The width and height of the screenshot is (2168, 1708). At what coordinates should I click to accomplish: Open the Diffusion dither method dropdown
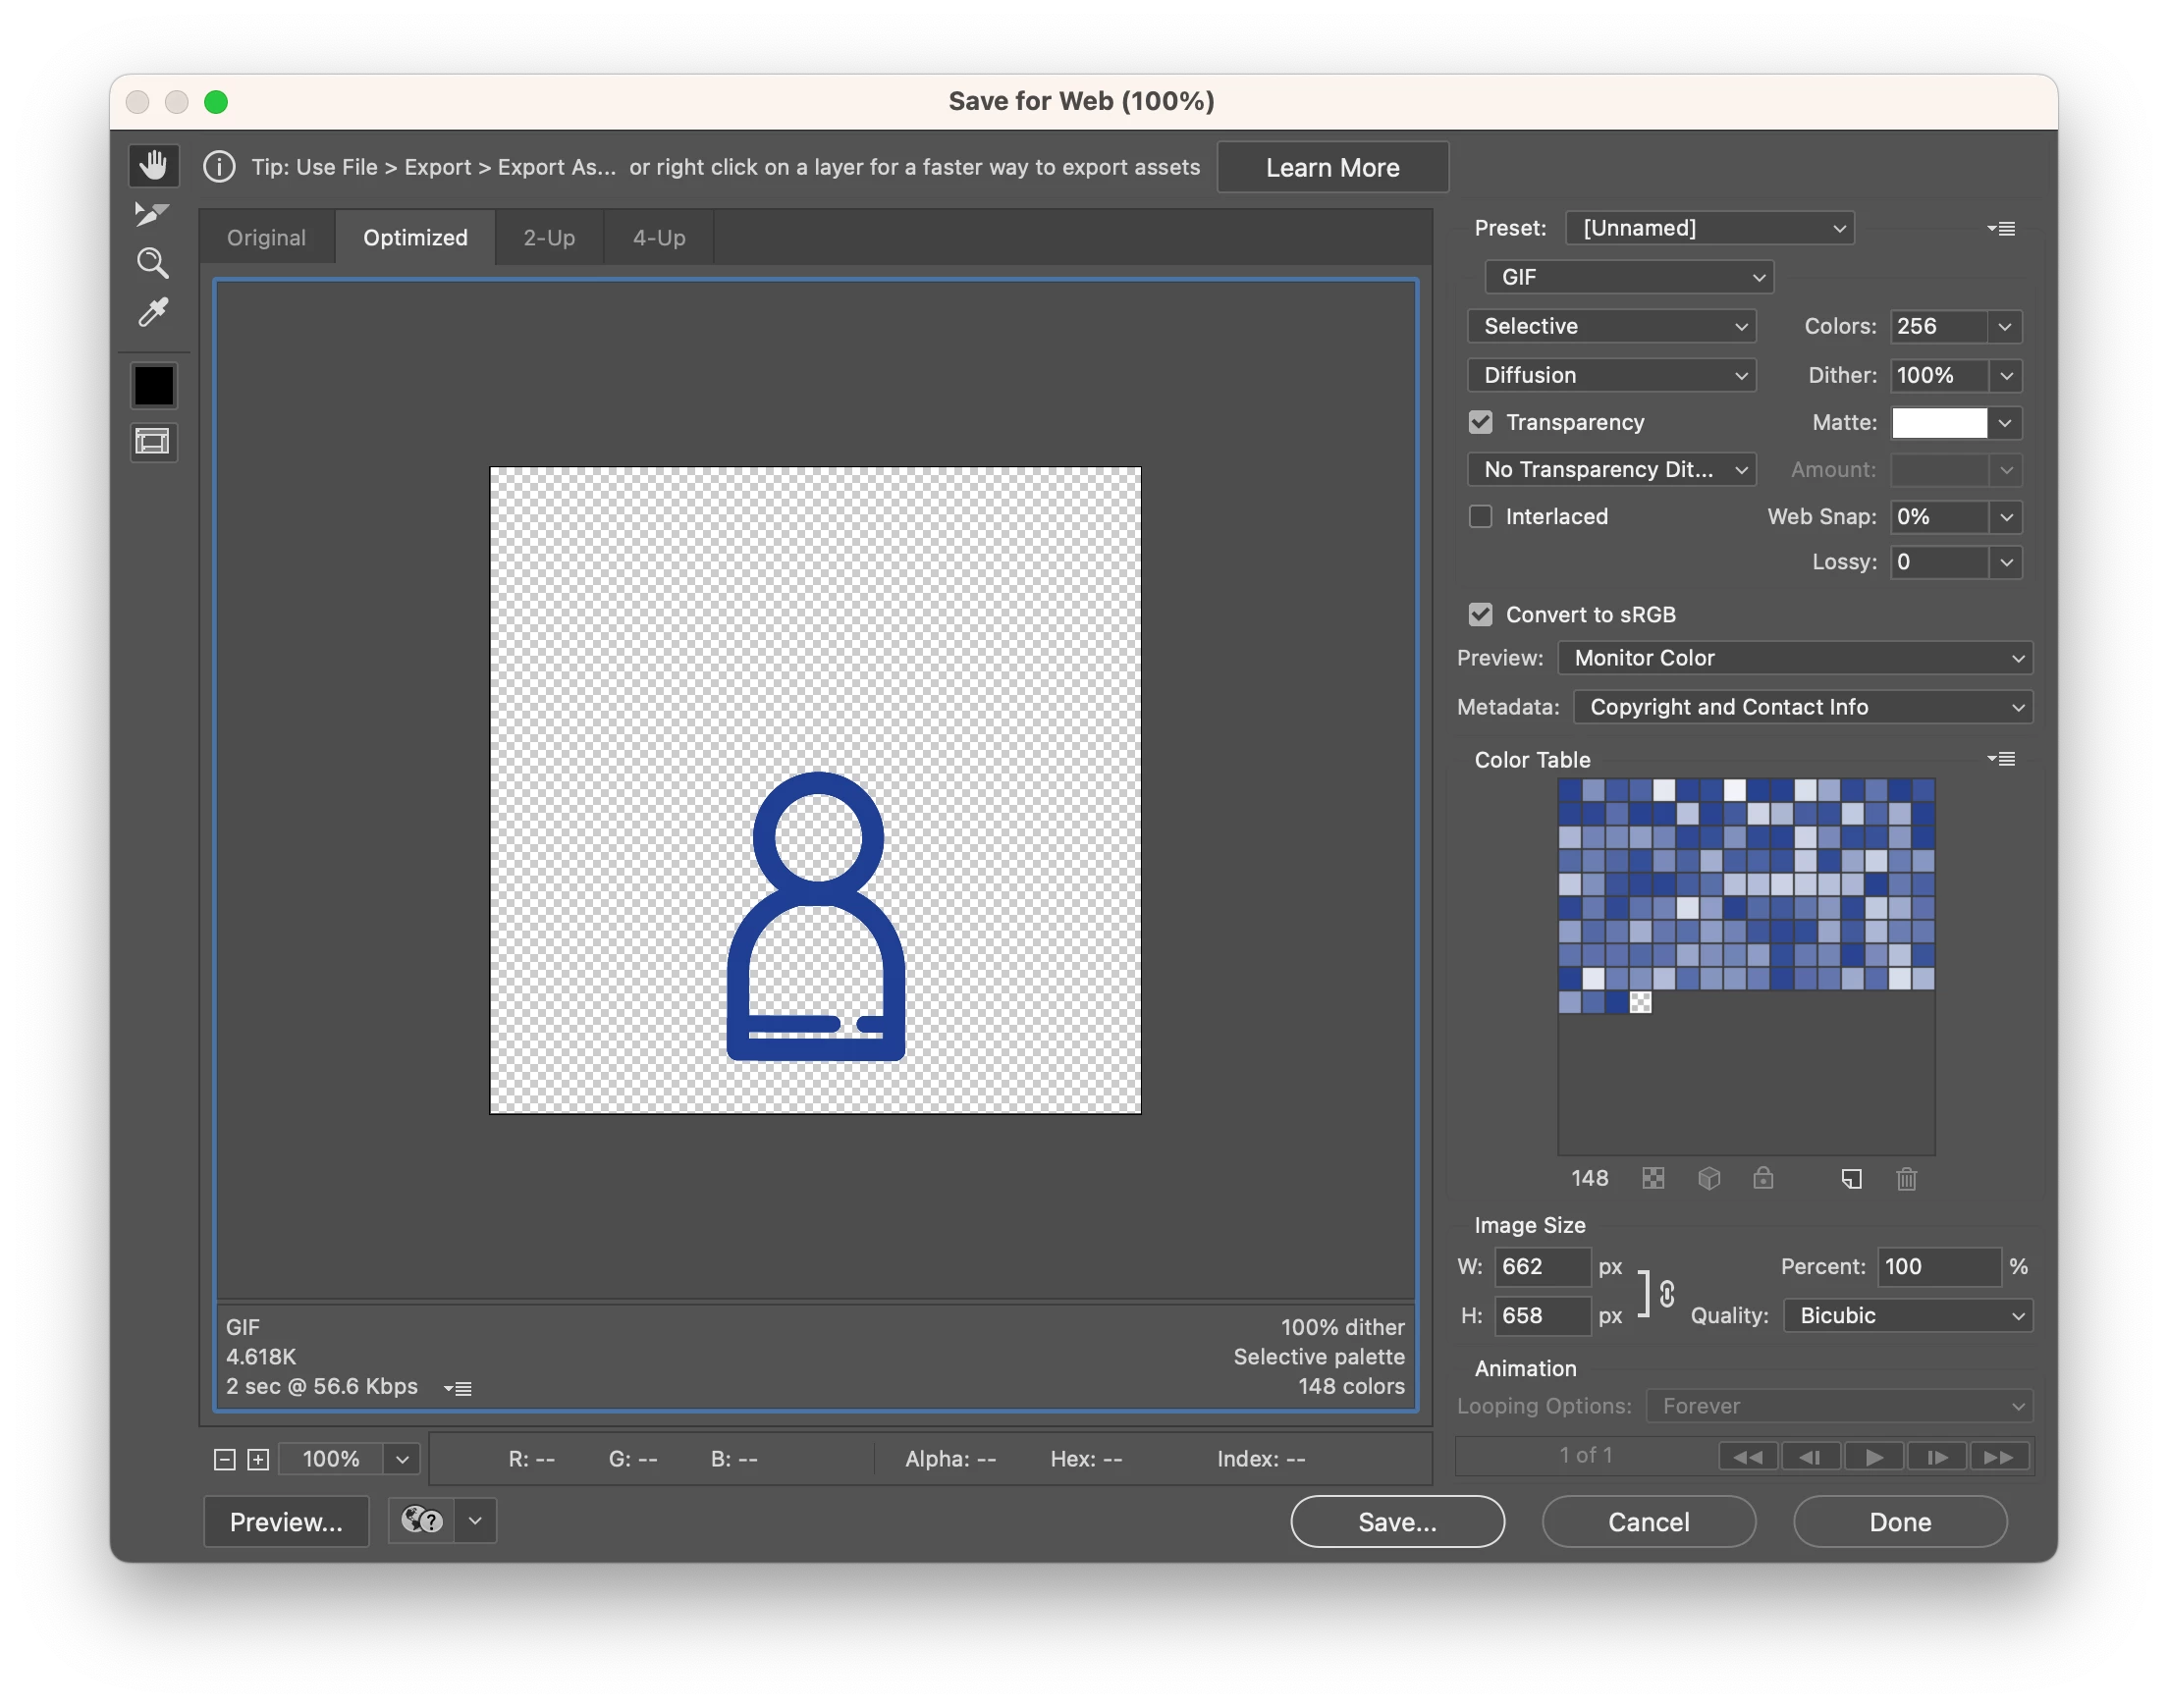1612,376
